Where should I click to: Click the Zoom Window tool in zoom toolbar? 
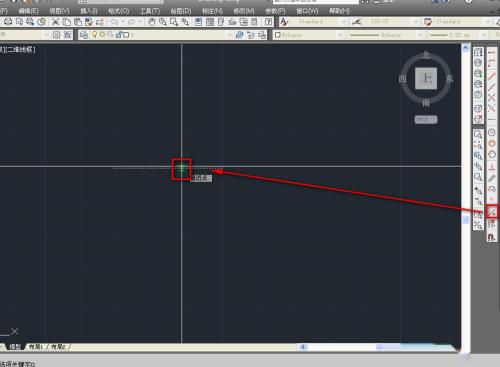coord(478,134)
